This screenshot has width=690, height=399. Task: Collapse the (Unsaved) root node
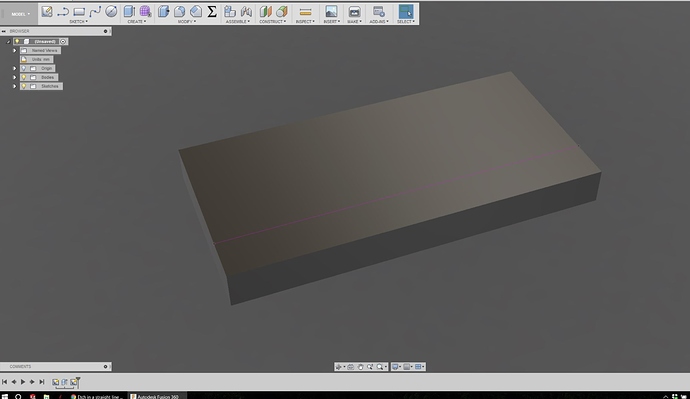tap(7, 41)
